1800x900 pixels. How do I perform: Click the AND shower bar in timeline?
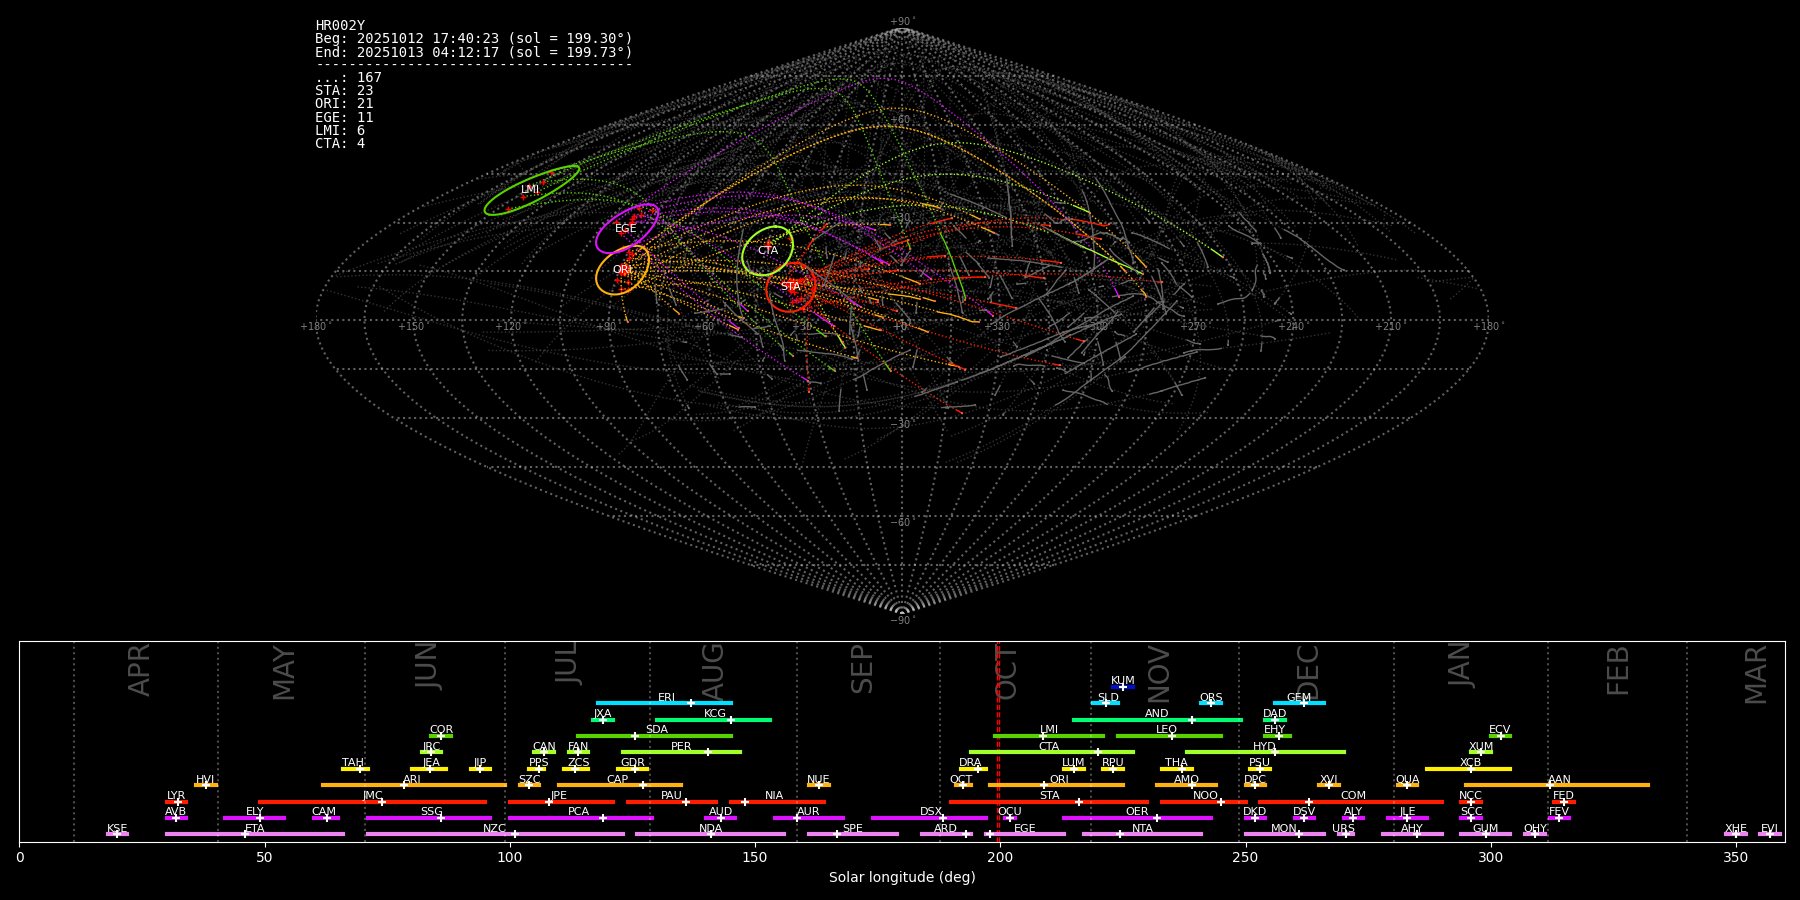point(1157,719)
